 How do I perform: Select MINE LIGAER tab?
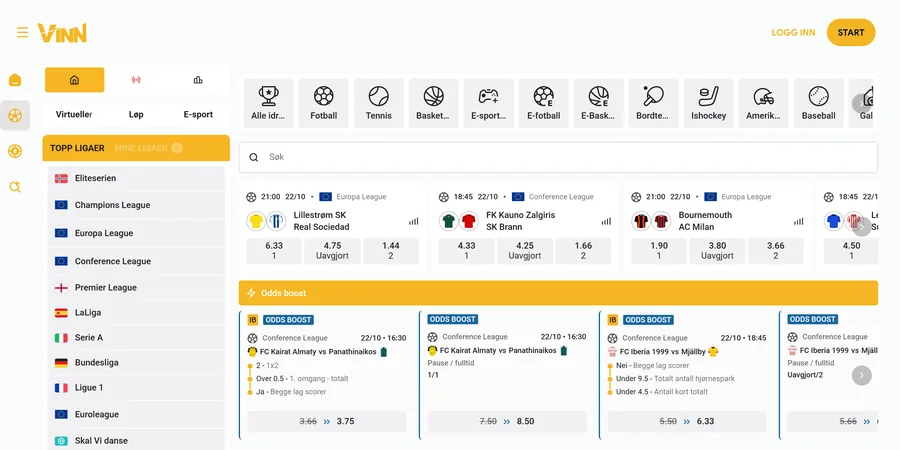pos(148,148)
